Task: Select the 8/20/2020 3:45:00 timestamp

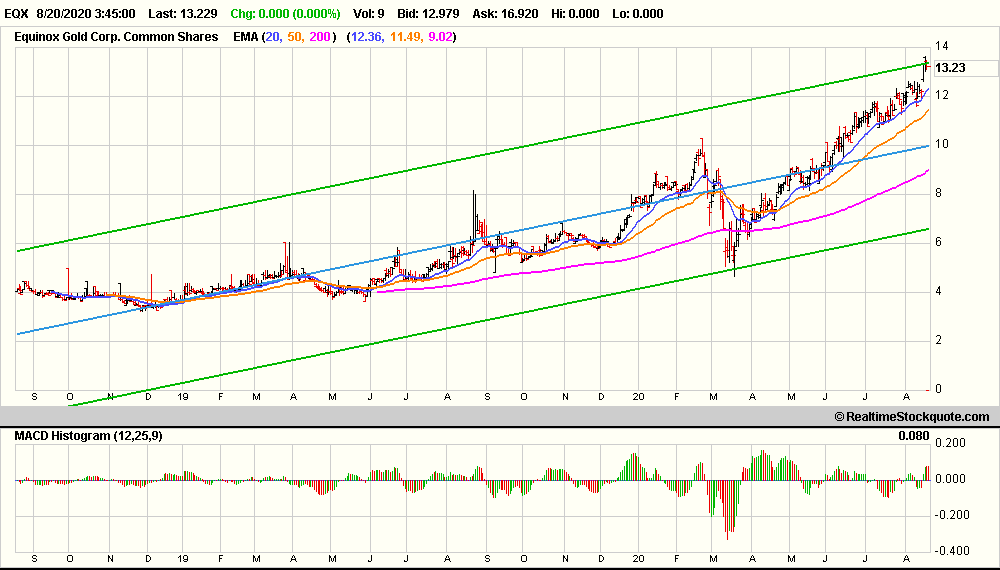Action: (85, 13)
